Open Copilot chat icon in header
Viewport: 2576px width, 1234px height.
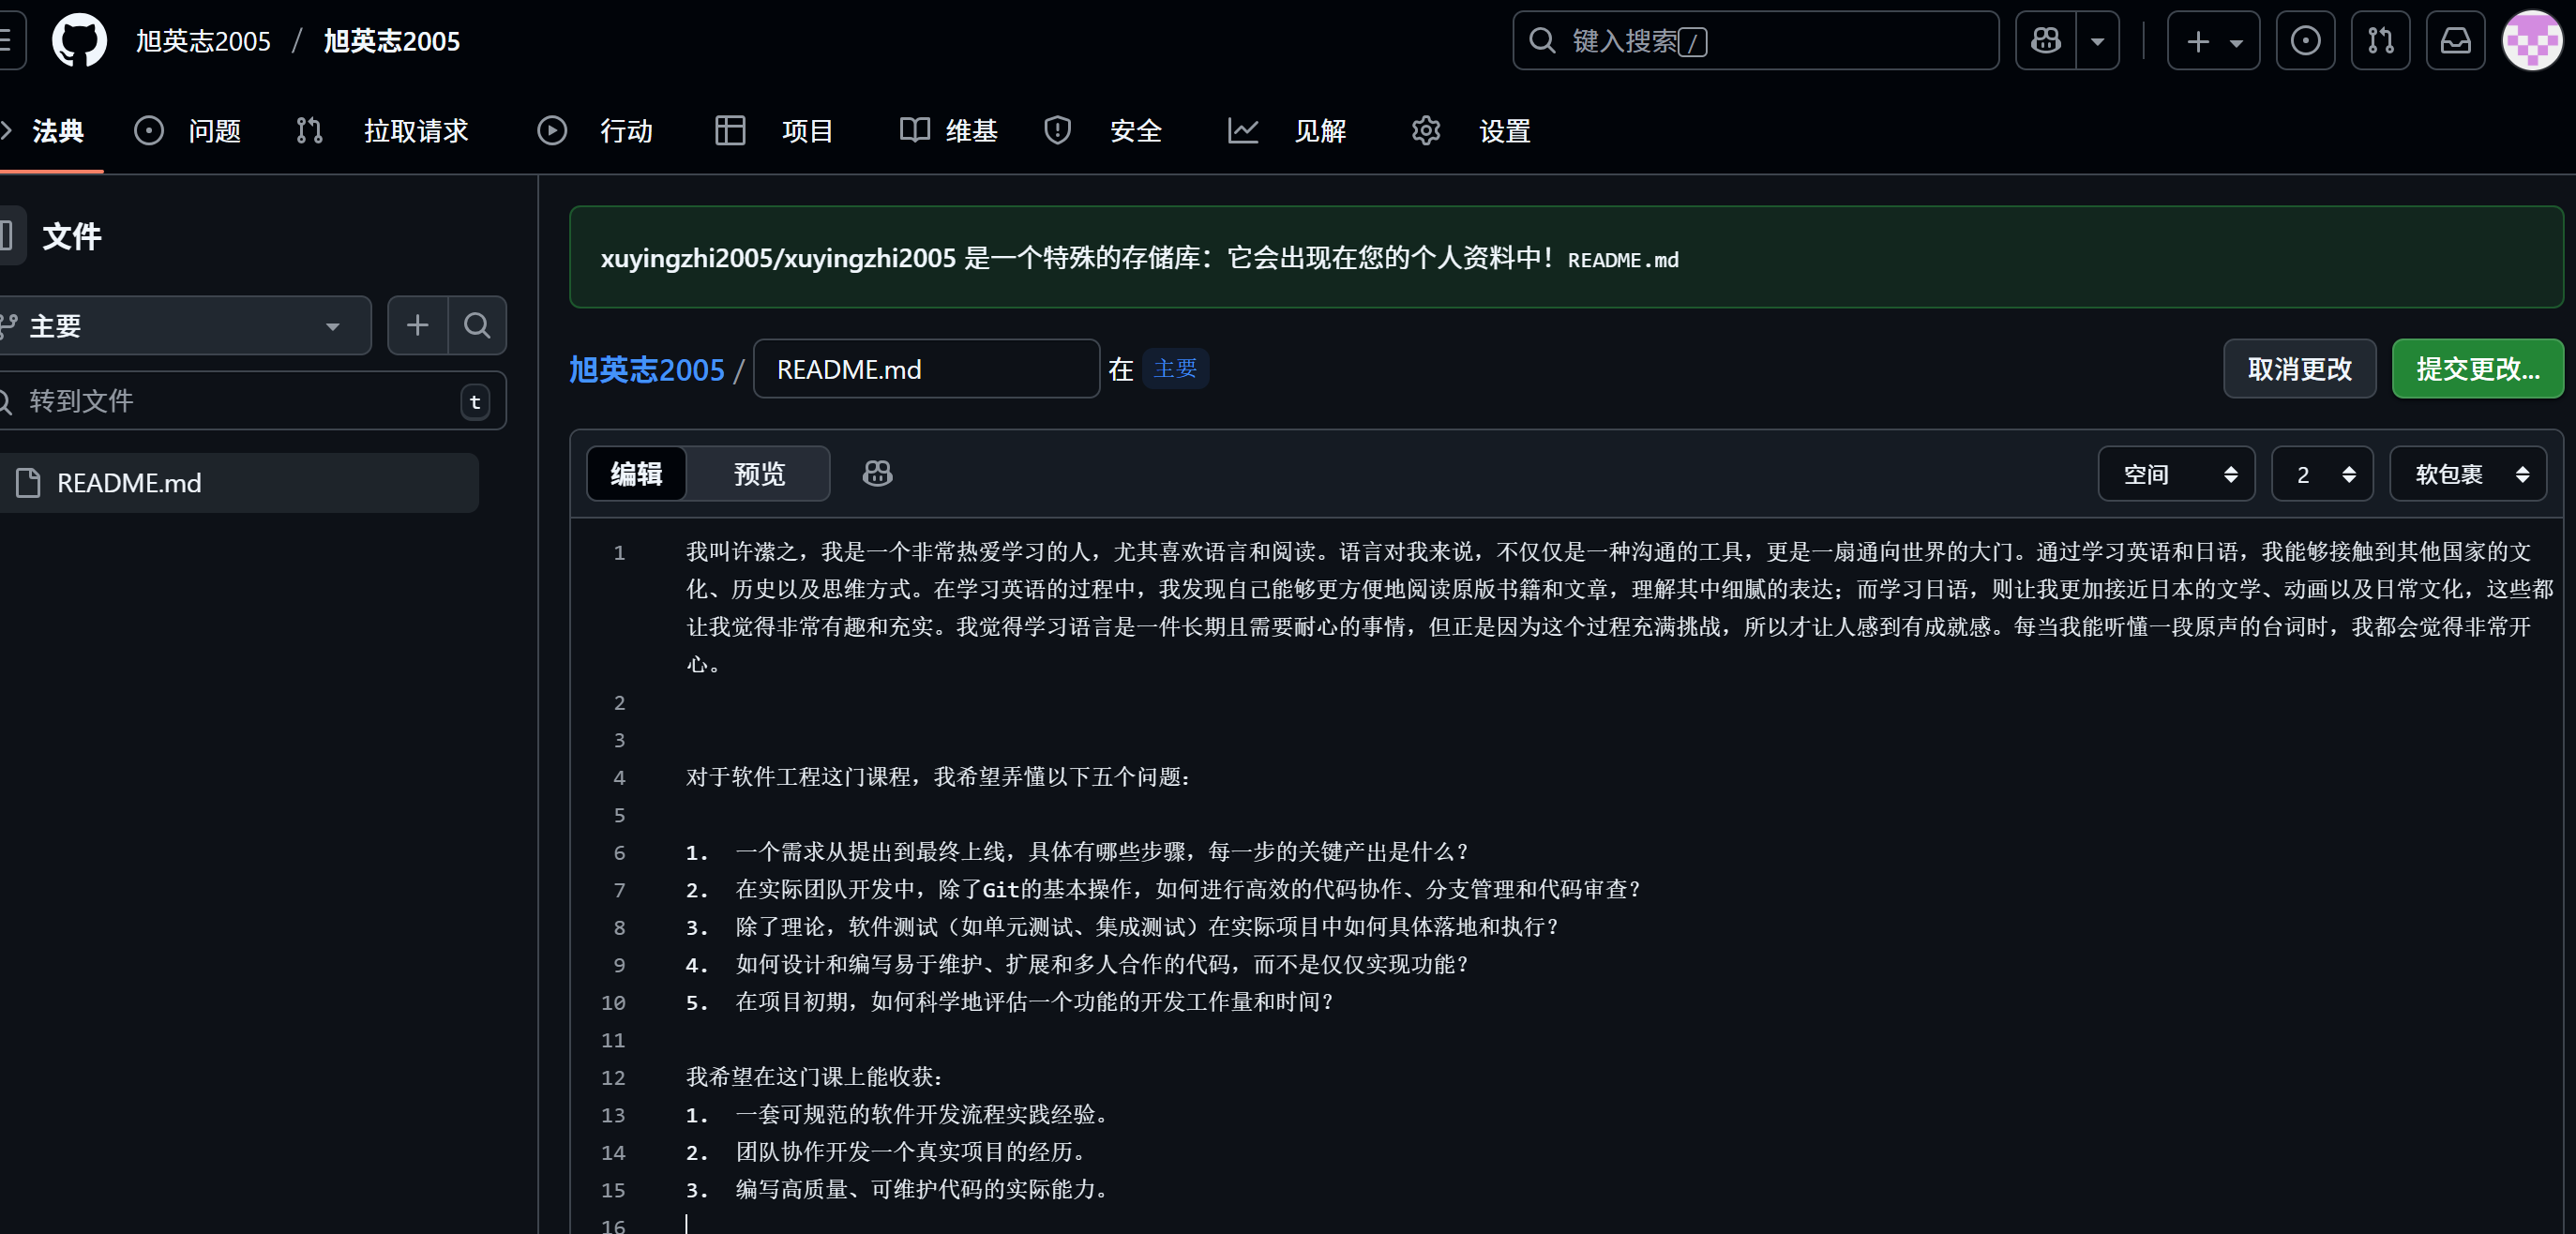2045,41
